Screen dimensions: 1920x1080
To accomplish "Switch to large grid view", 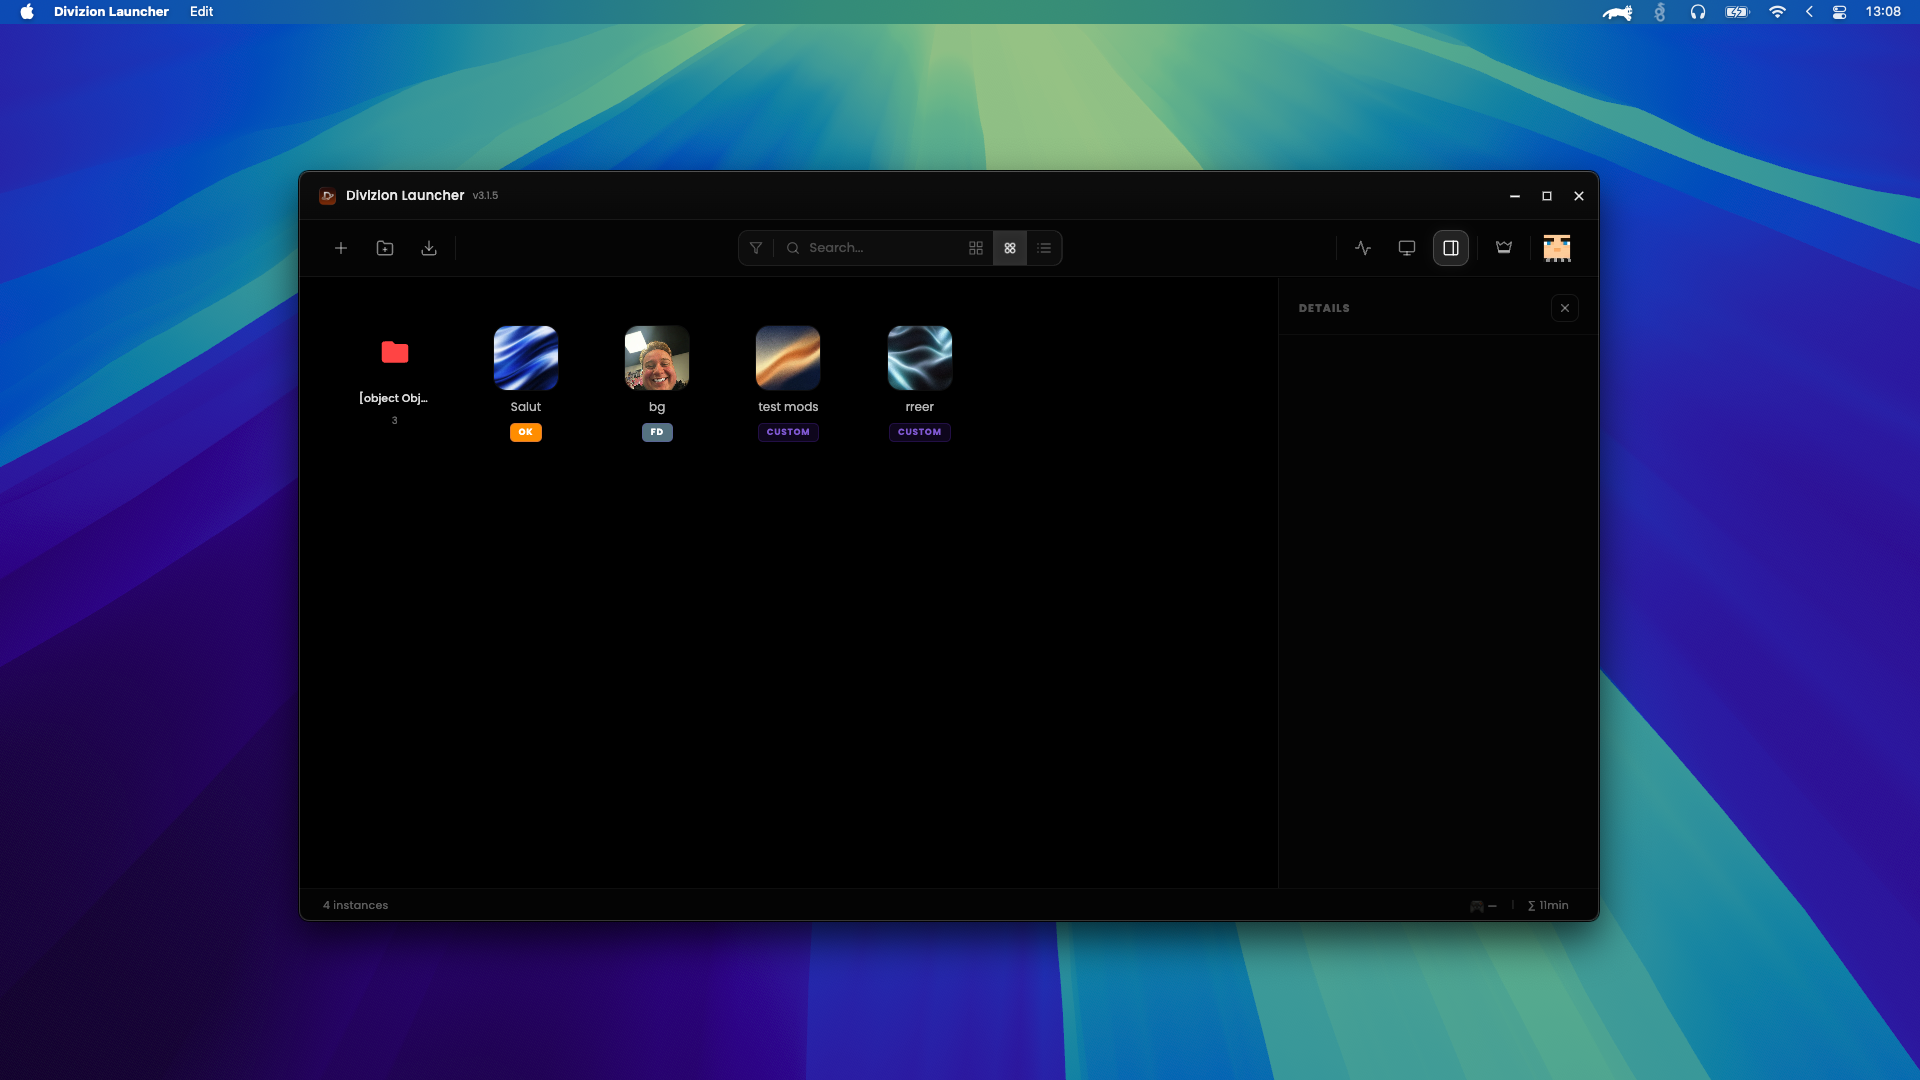I will [976, 248].
